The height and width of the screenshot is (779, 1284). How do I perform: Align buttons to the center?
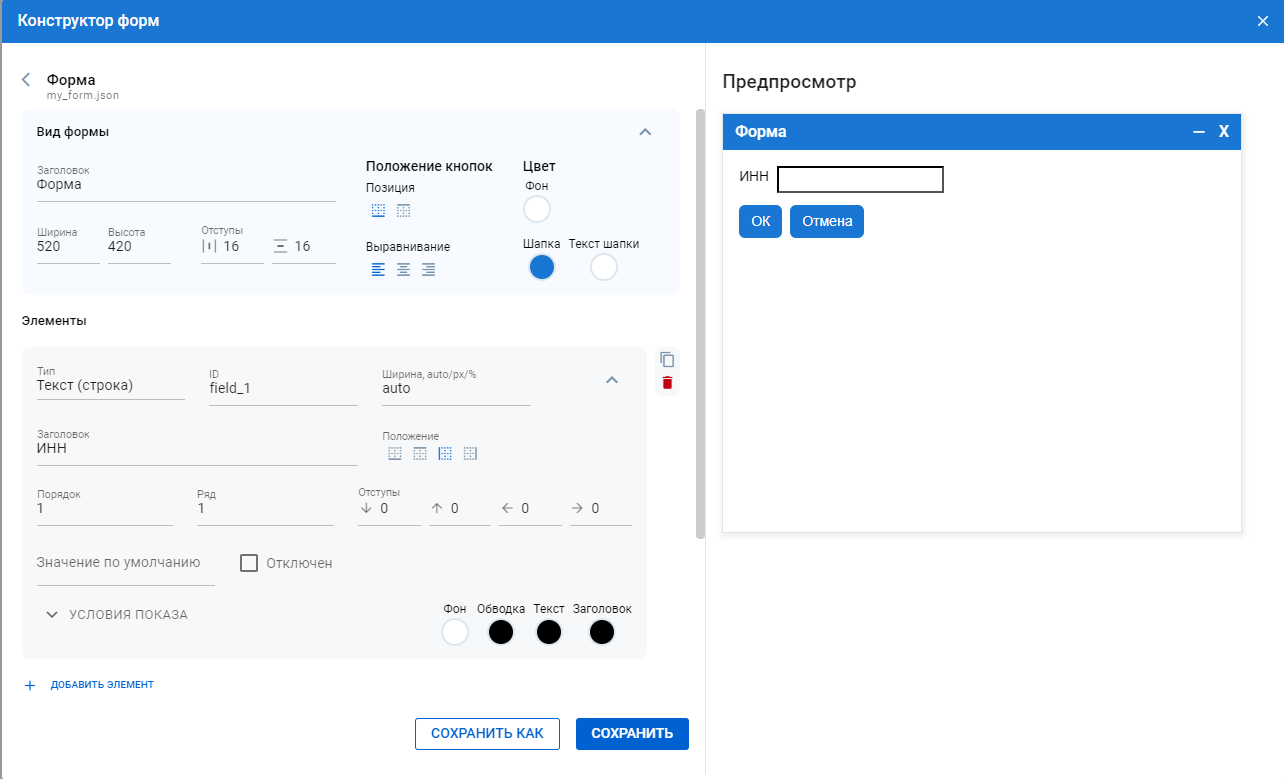(403, 269)
